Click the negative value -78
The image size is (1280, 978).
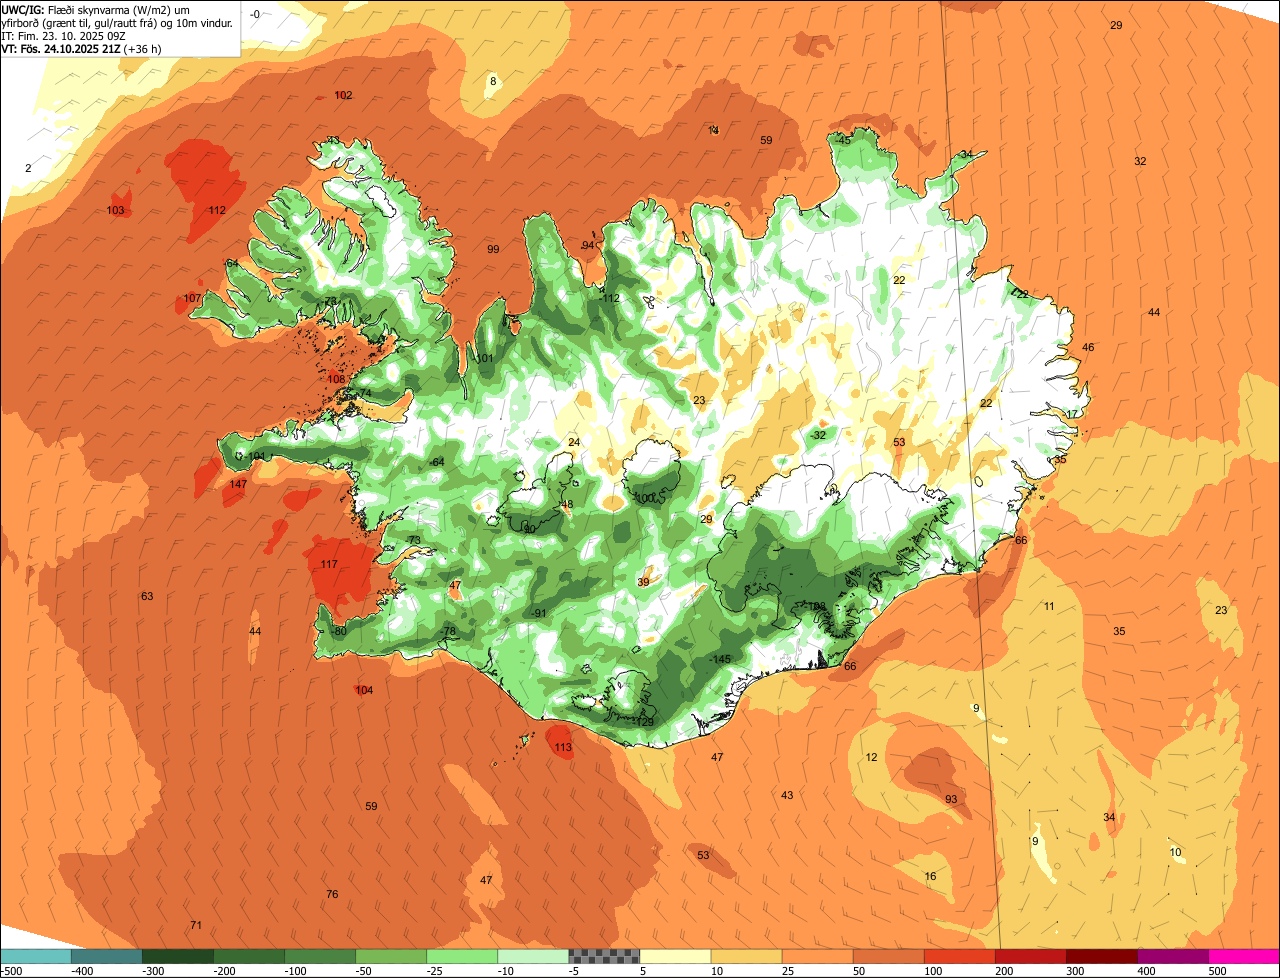click(448, 631)
